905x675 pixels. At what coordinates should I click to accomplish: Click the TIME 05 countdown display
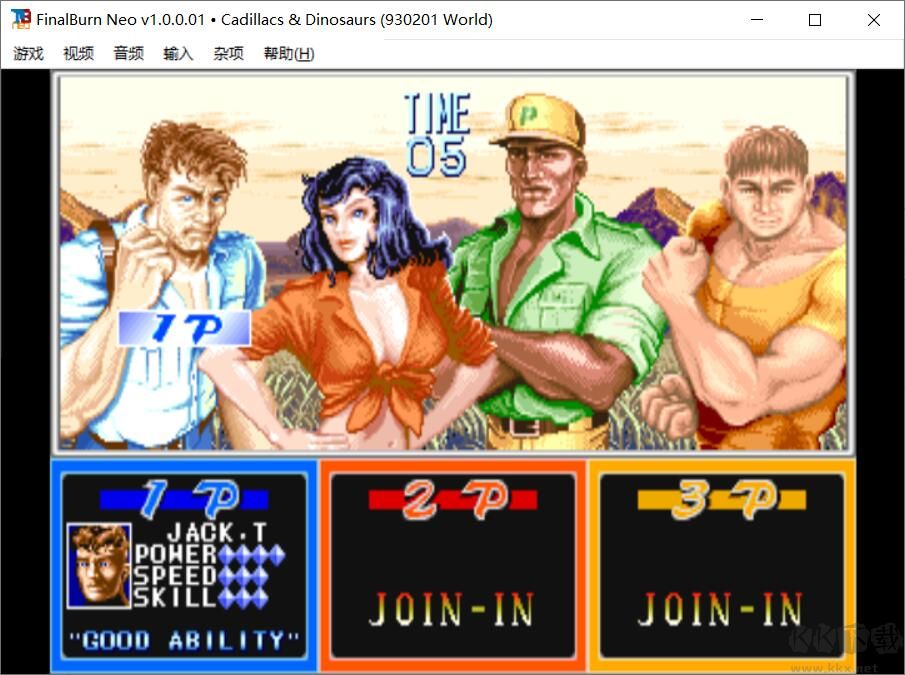click(437, 135)
